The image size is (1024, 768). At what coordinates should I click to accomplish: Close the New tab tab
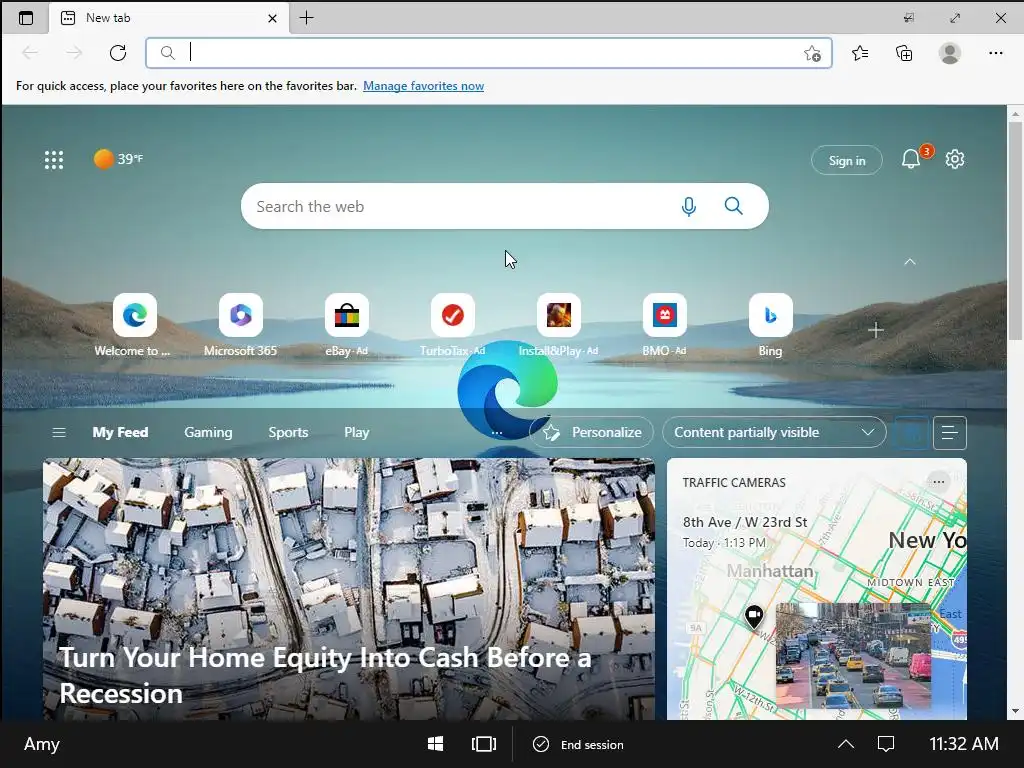(x=272, y=18)
